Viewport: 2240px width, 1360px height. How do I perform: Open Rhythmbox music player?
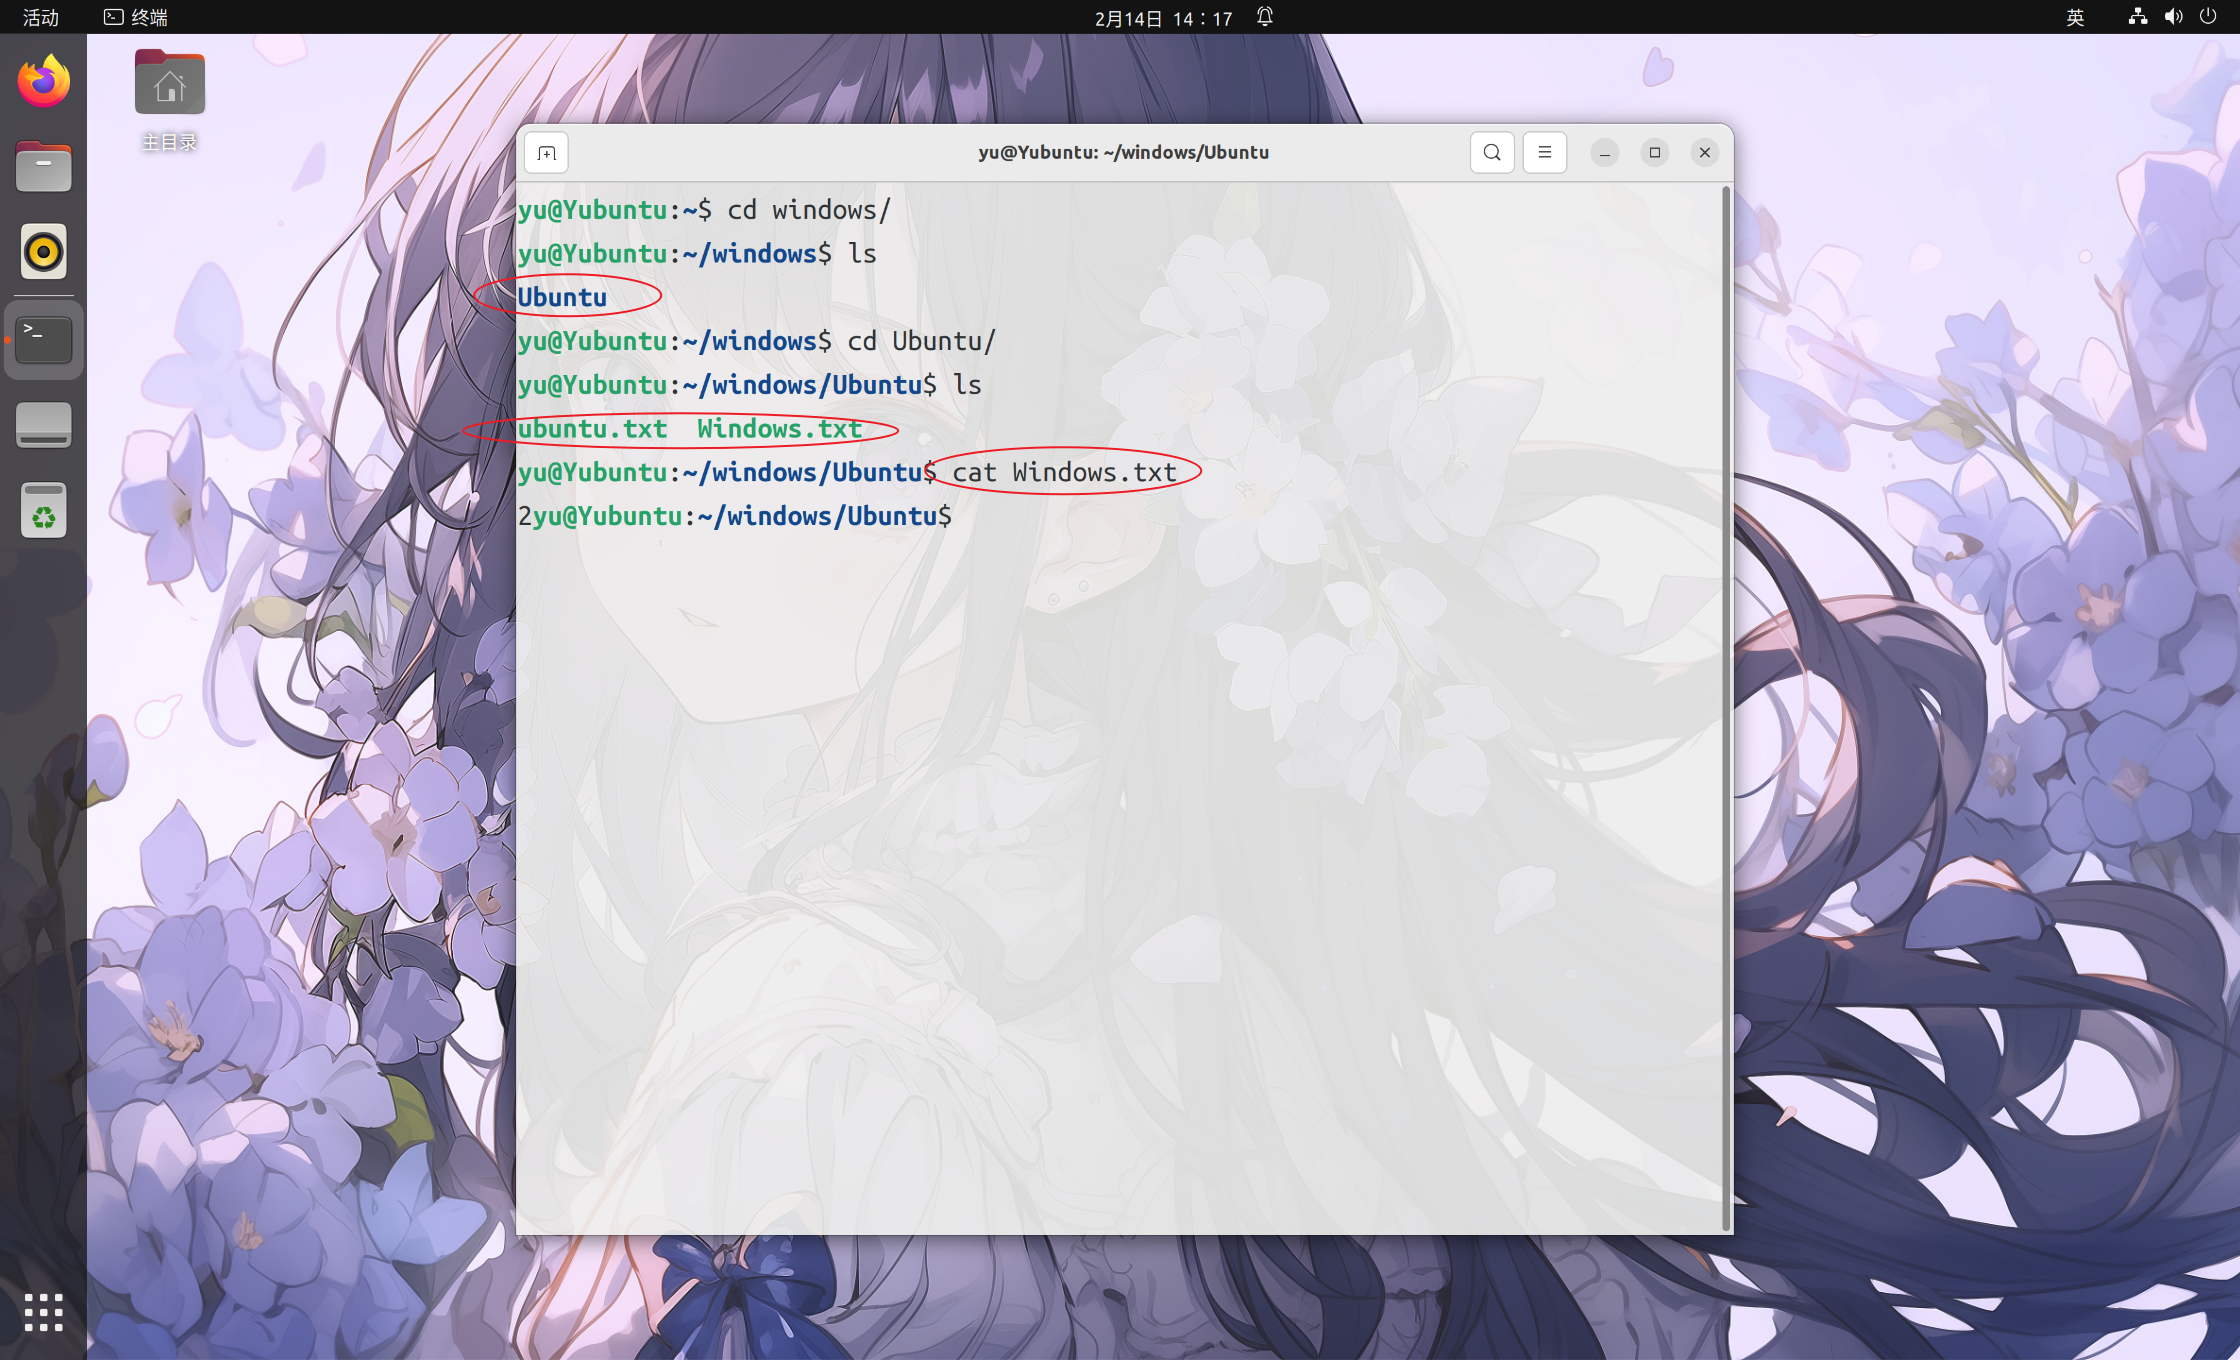[43, 252]
